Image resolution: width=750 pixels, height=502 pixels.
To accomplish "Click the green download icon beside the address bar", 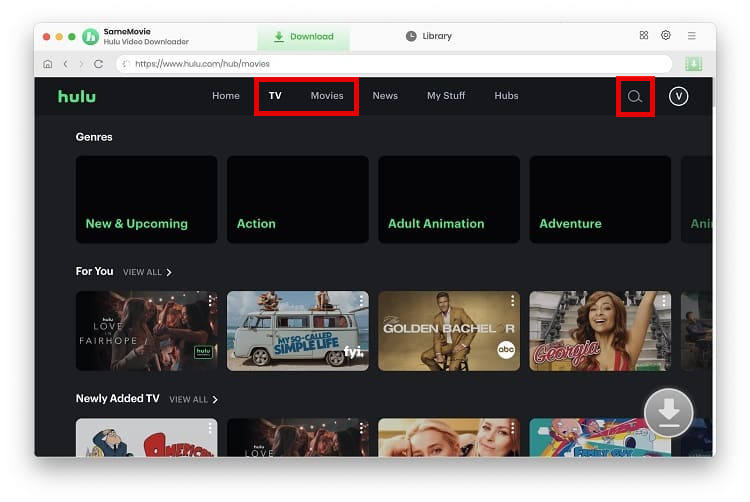I will (693, 64).
